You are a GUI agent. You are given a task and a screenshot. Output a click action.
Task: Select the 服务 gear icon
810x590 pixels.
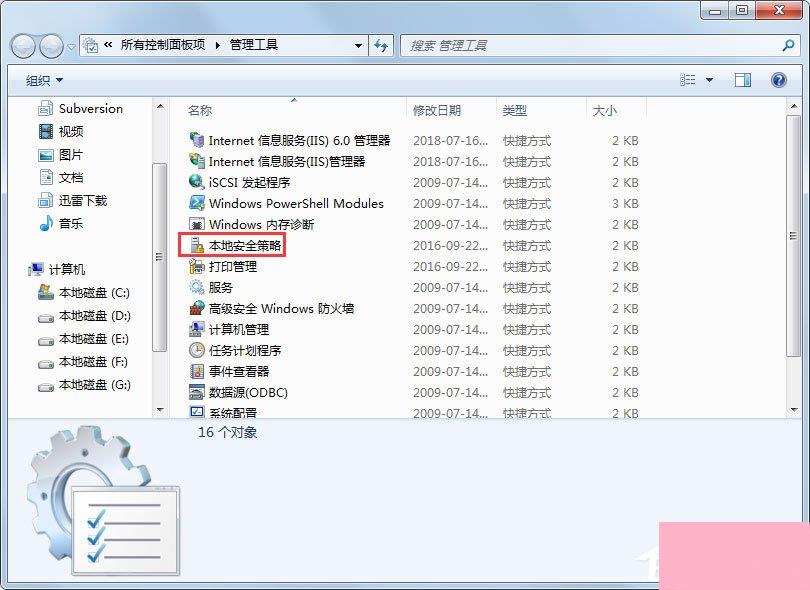(x=196, y=287)
